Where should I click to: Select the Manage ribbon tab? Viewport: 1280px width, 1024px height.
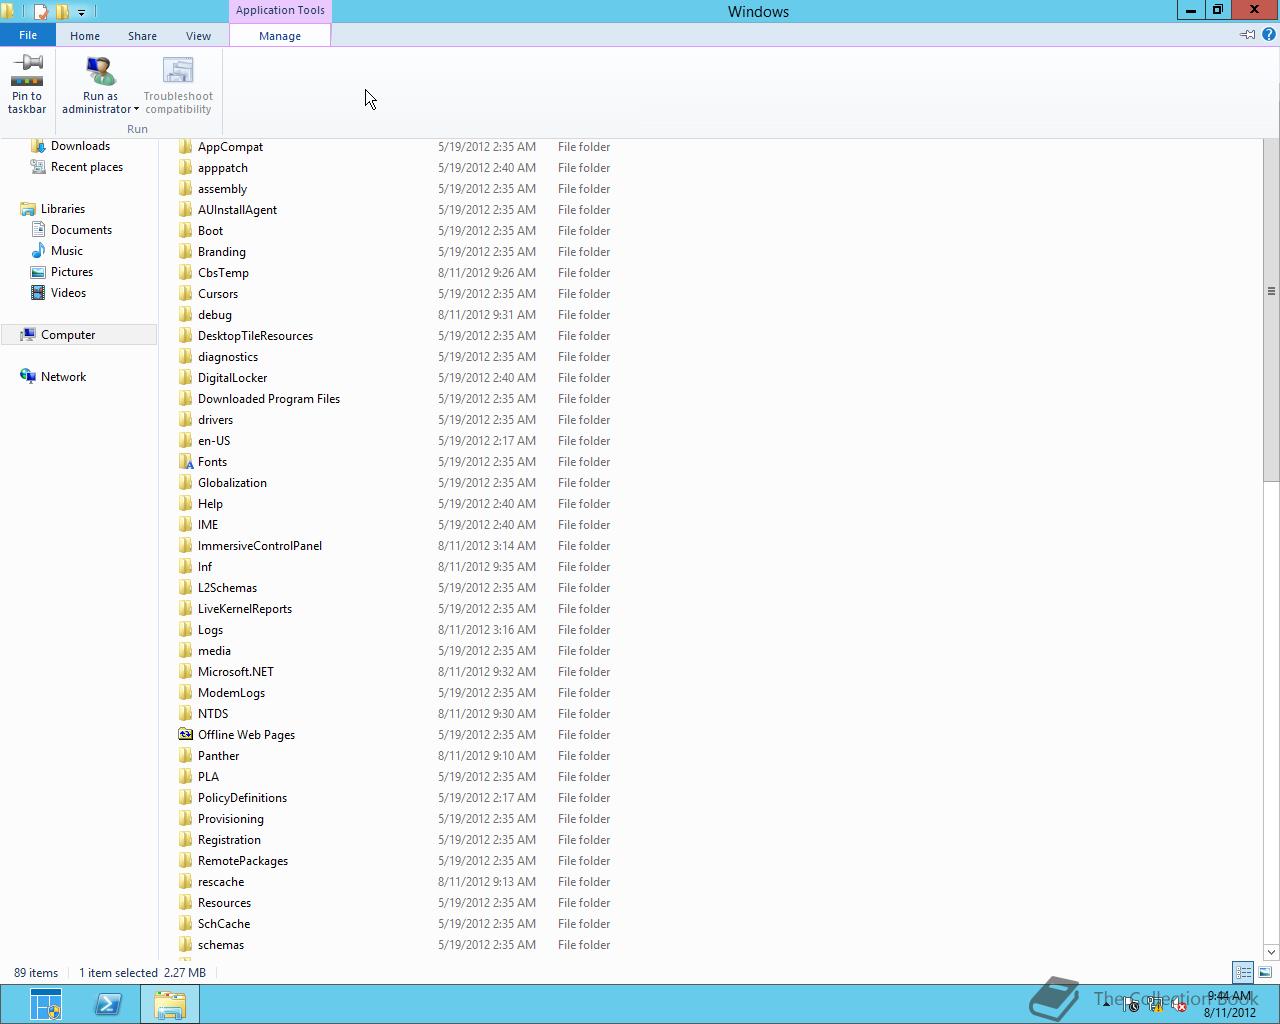(280, 36)
